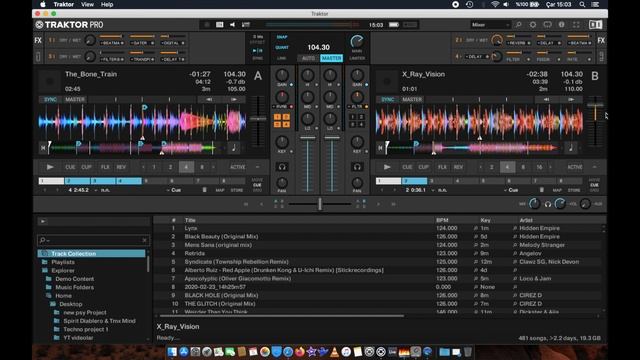The height and width of the screenshot is (360, 640).
Task: Toggle MASTER on Deck A
Action: click(75, 99)
